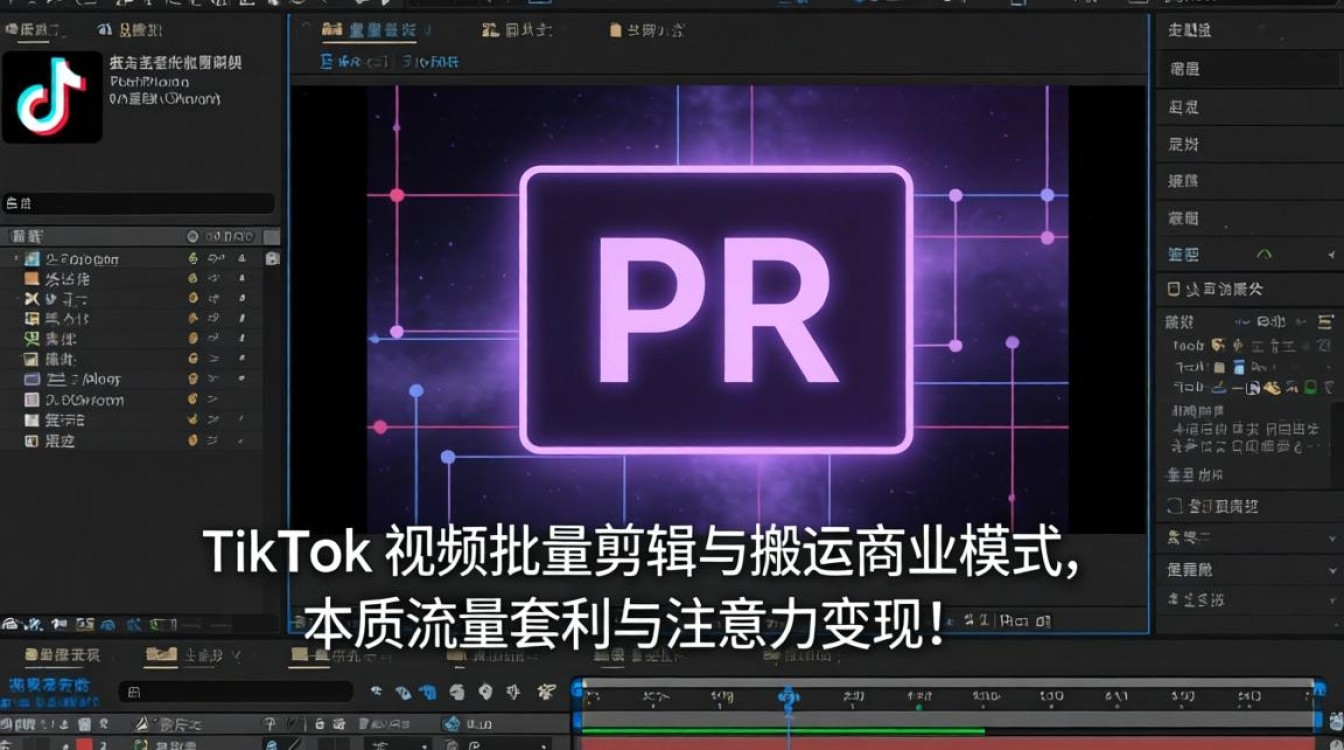Click the timeline search field

235,692
